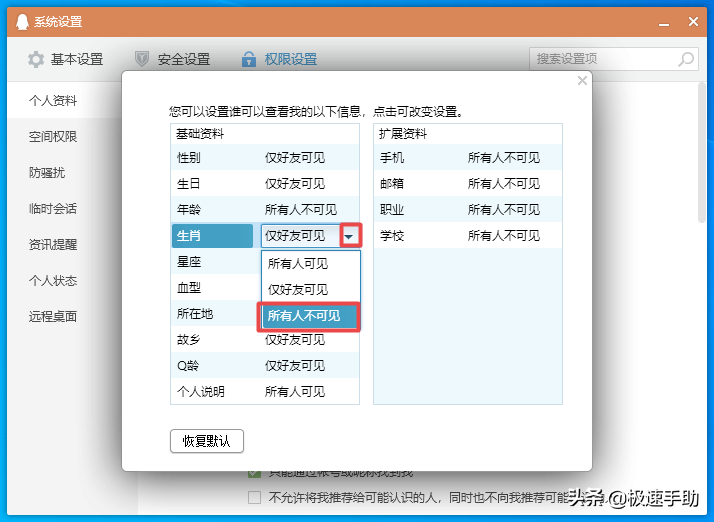Image resolution: width=714 pixels, height=522 pixels.
Task: Select the 血型 row label
Action: [x=189, y=288]
